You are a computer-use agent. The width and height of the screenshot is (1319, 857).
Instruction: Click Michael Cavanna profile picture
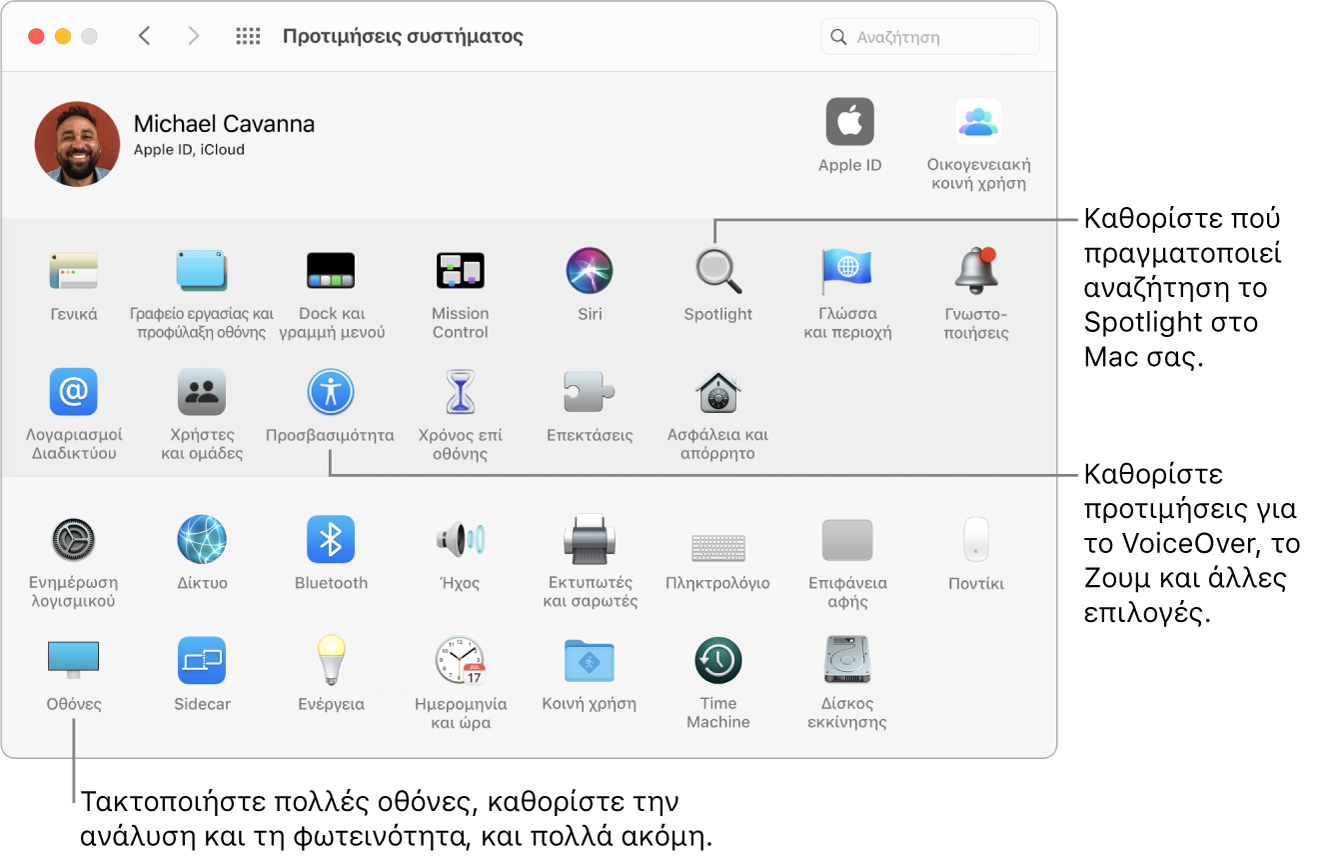tap(77, 144)
